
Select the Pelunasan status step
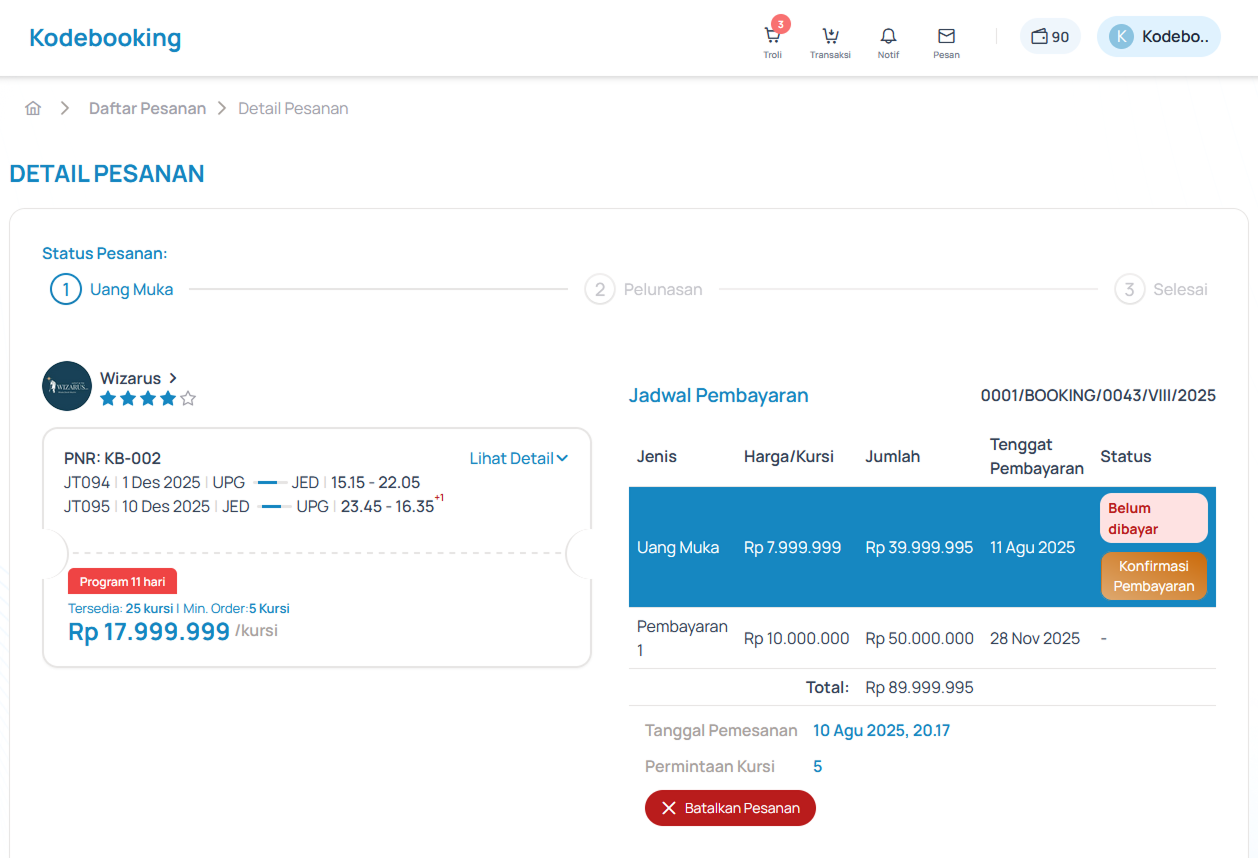click(x=644, y=290)
